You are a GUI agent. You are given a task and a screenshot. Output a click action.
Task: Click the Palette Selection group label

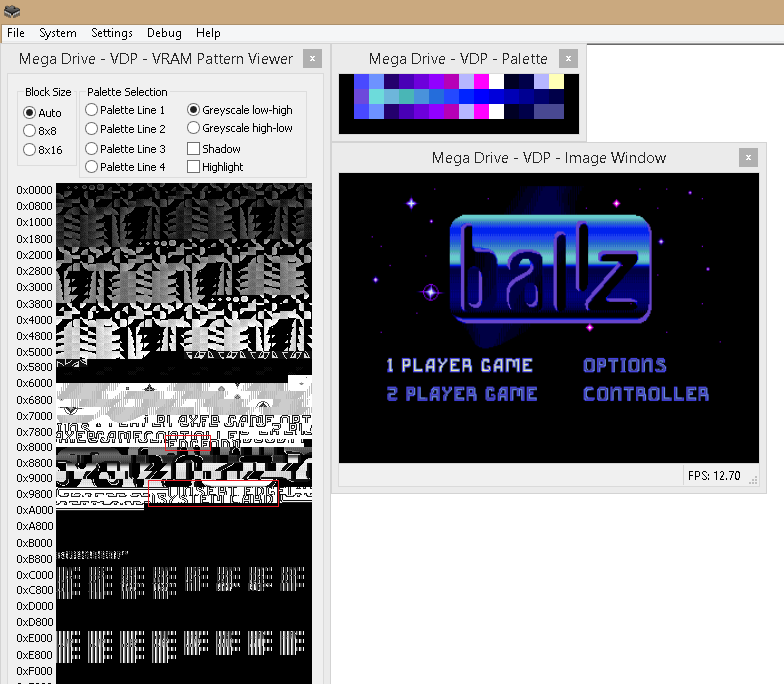click(127, 92)
